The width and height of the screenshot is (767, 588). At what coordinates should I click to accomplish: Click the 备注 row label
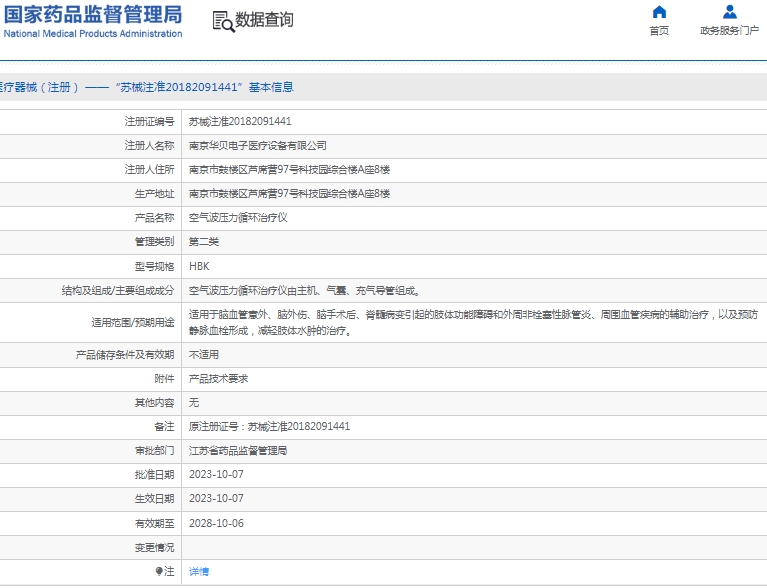pyautogui.click(x=164, y=427)
